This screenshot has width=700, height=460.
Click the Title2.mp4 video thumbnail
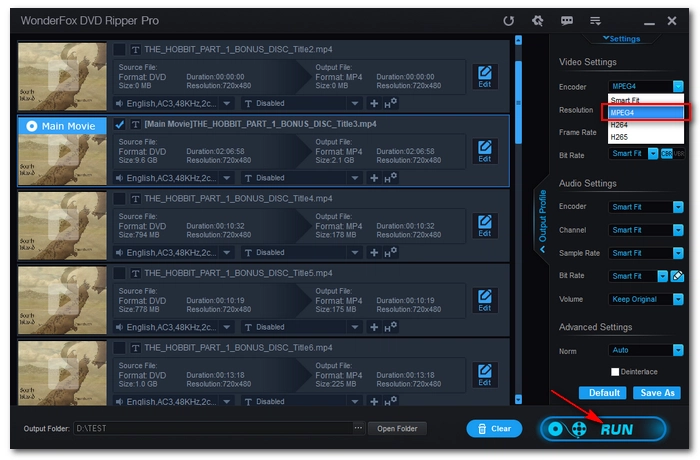62,76
